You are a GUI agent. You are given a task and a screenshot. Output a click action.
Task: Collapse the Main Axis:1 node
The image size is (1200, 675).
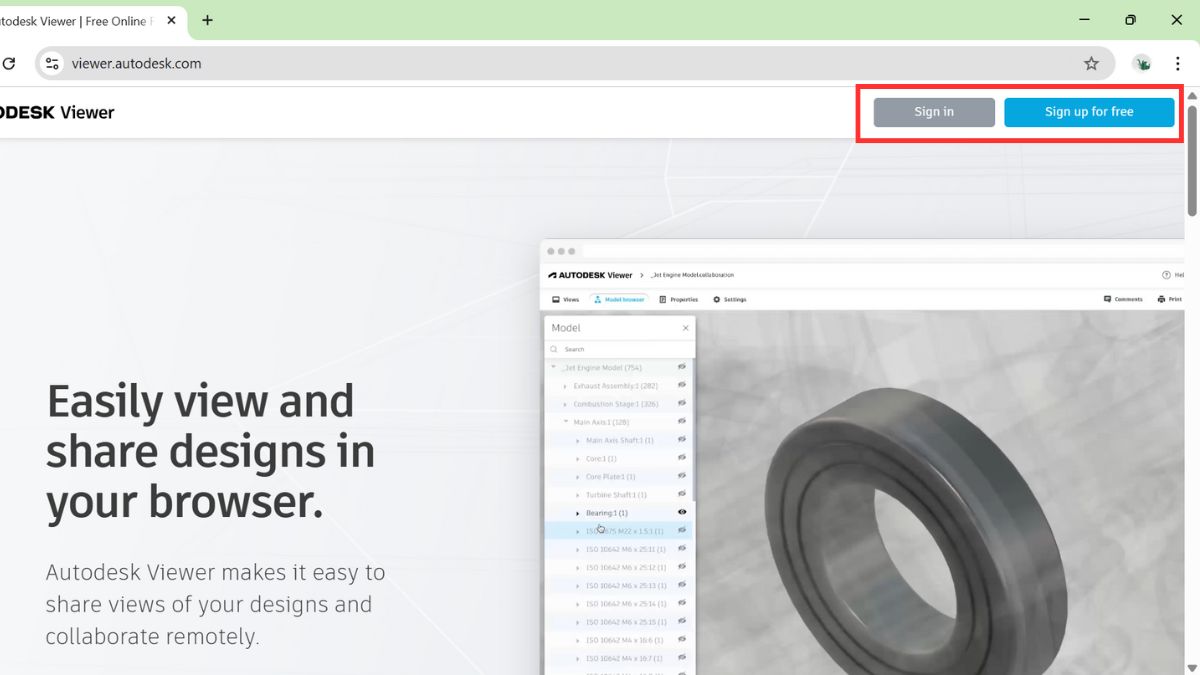(x=566, y=422)
